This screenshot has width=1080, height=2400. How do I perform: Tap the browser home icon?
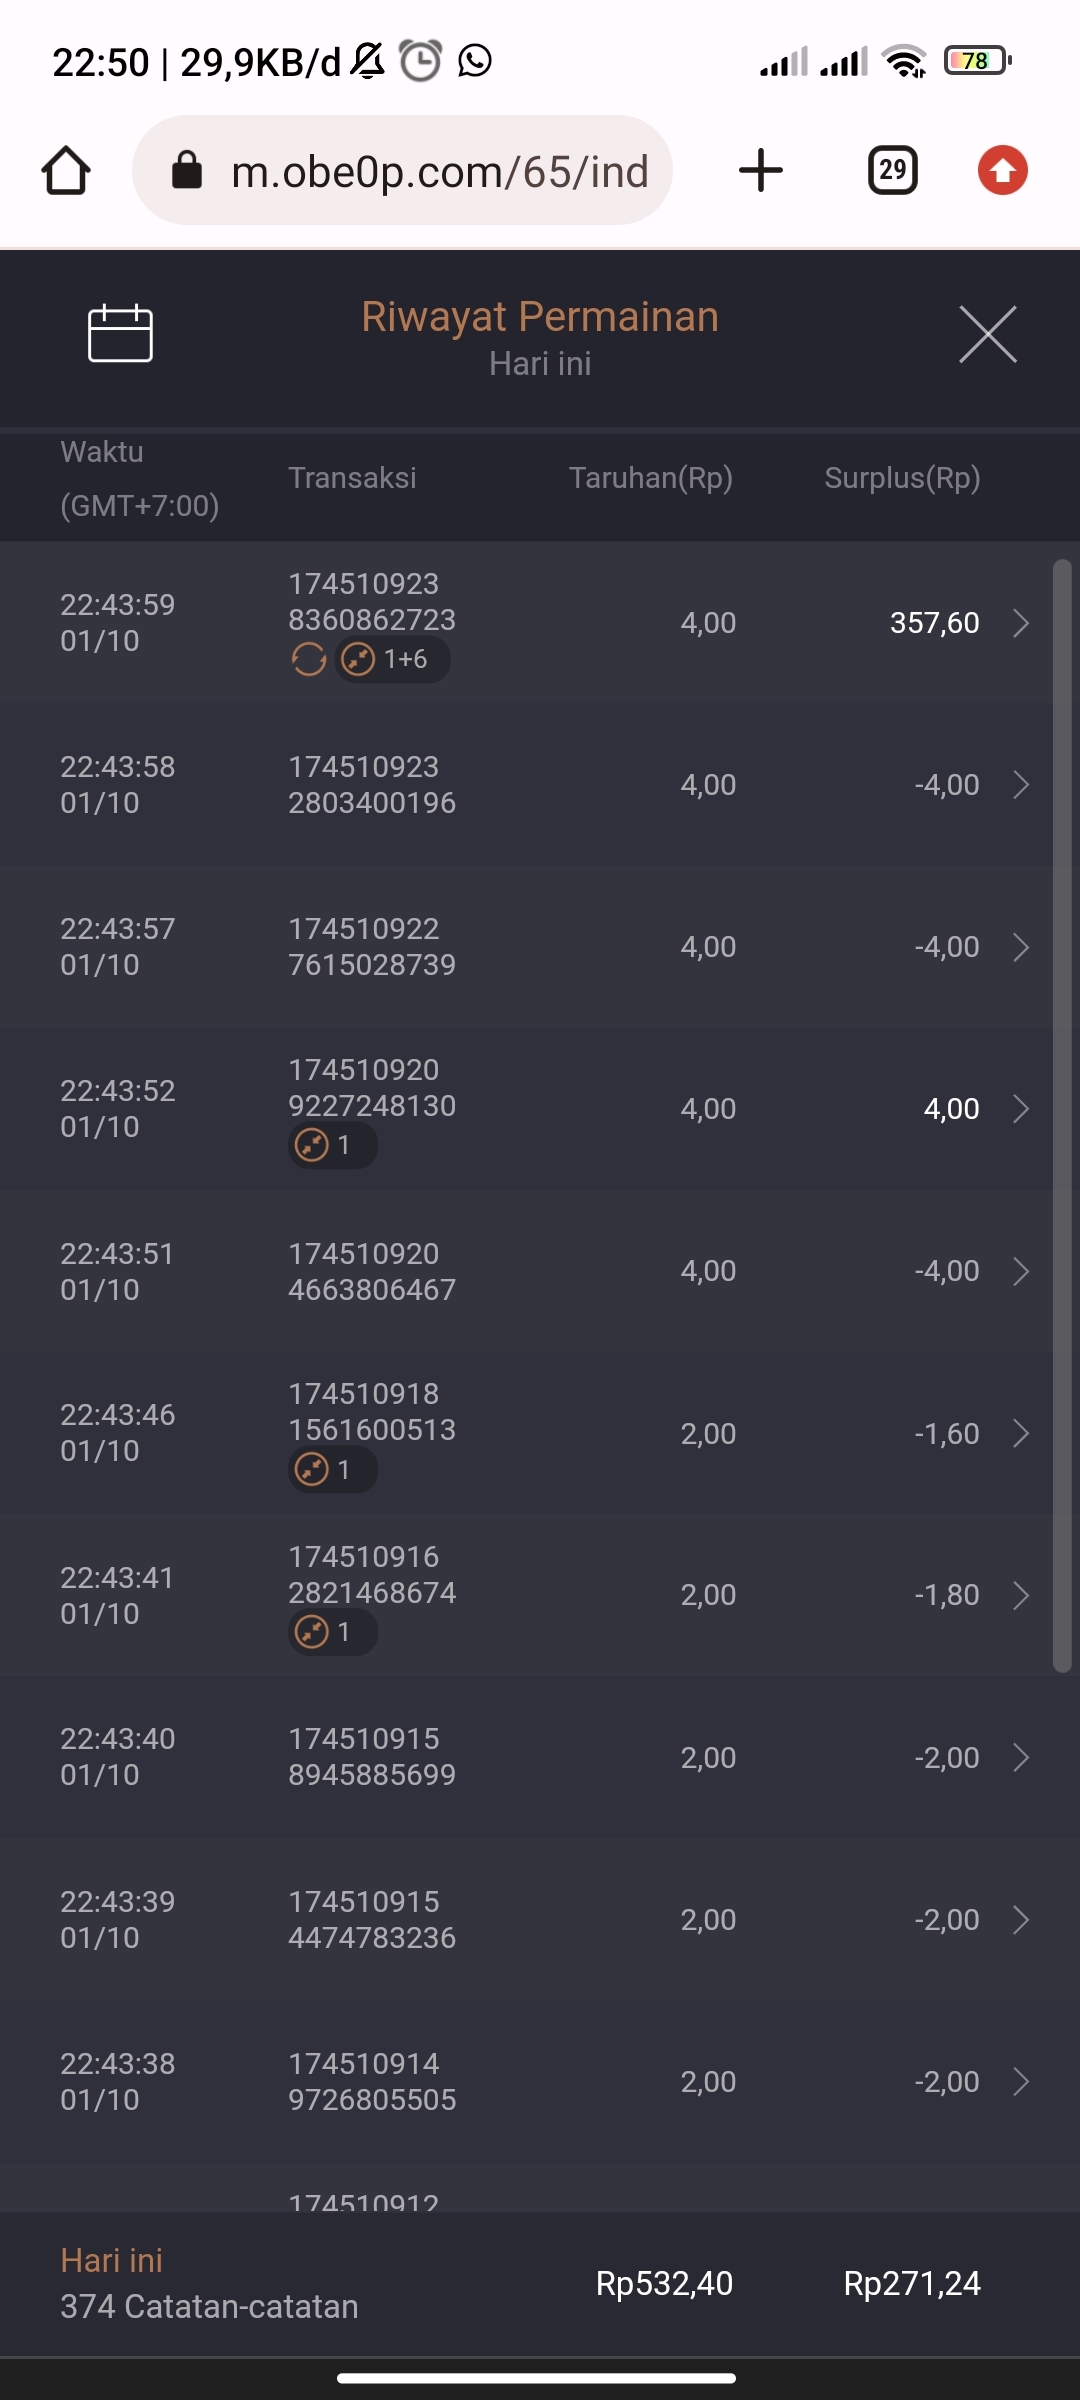(x=66, y=170)
